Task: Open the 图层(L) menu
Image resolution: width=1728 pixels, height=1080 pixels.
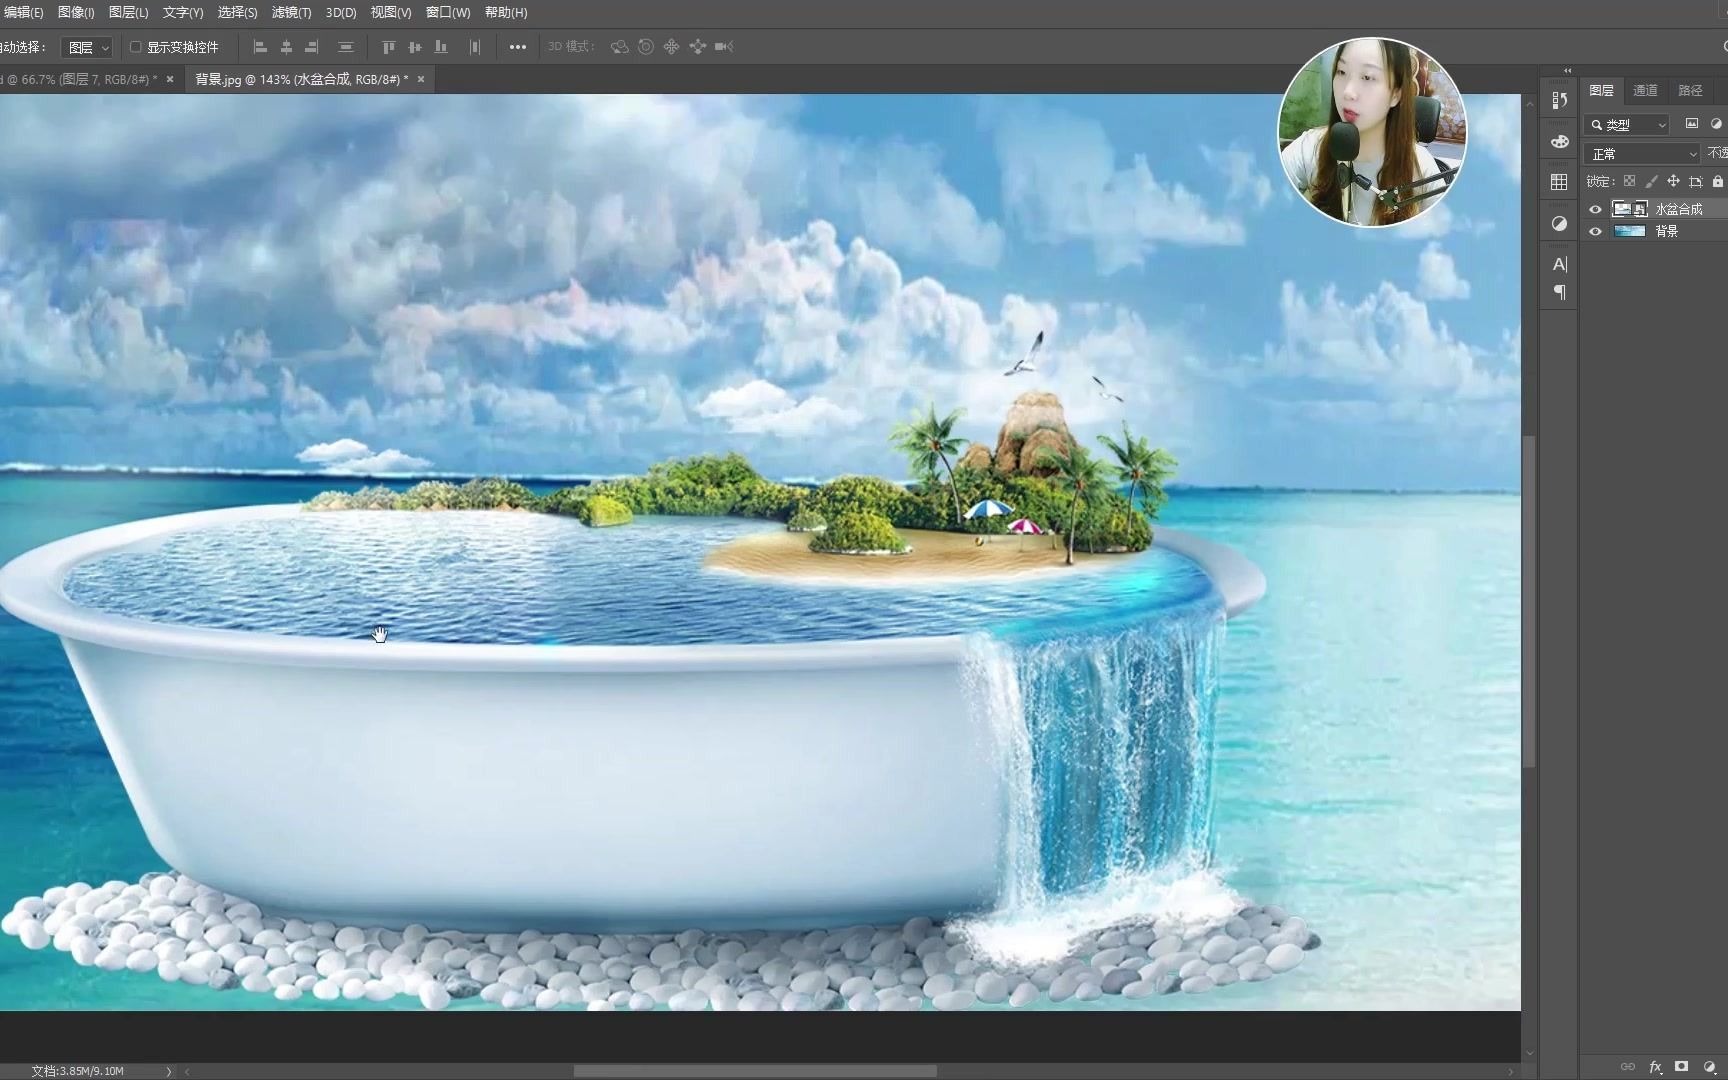Action: click(128, 13)
